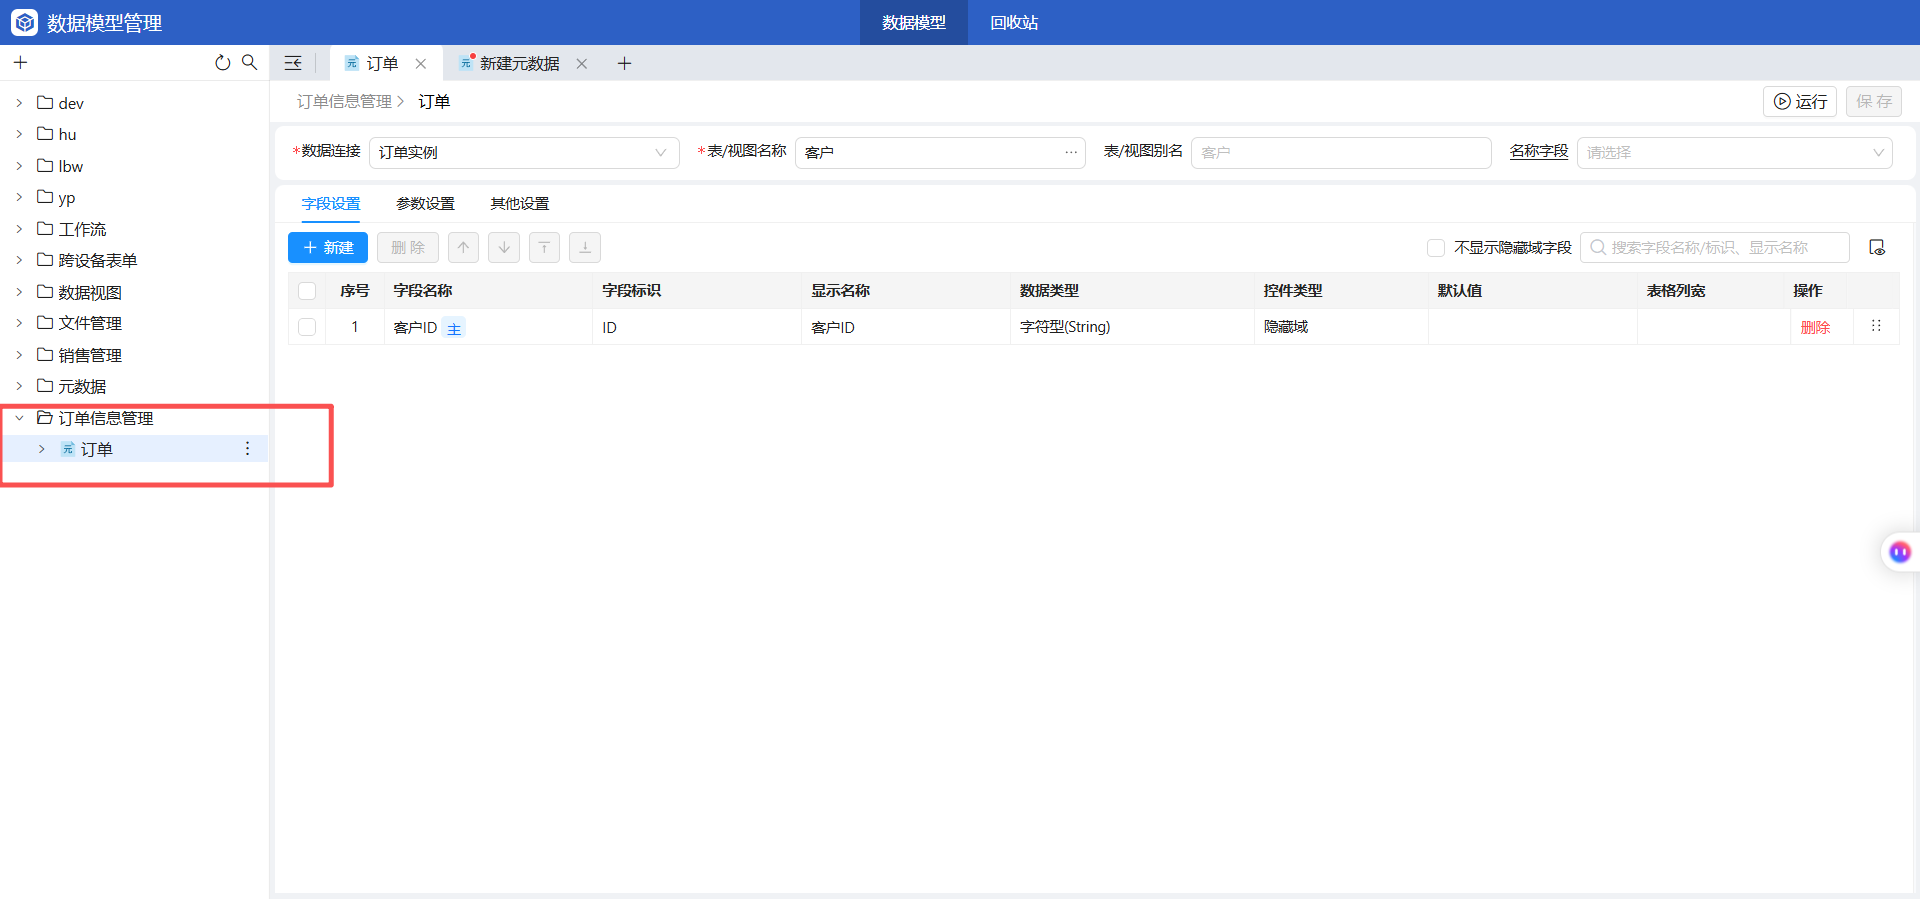Close the 订单 tab
Viewport: 1920px width, 899px height.
421,64
